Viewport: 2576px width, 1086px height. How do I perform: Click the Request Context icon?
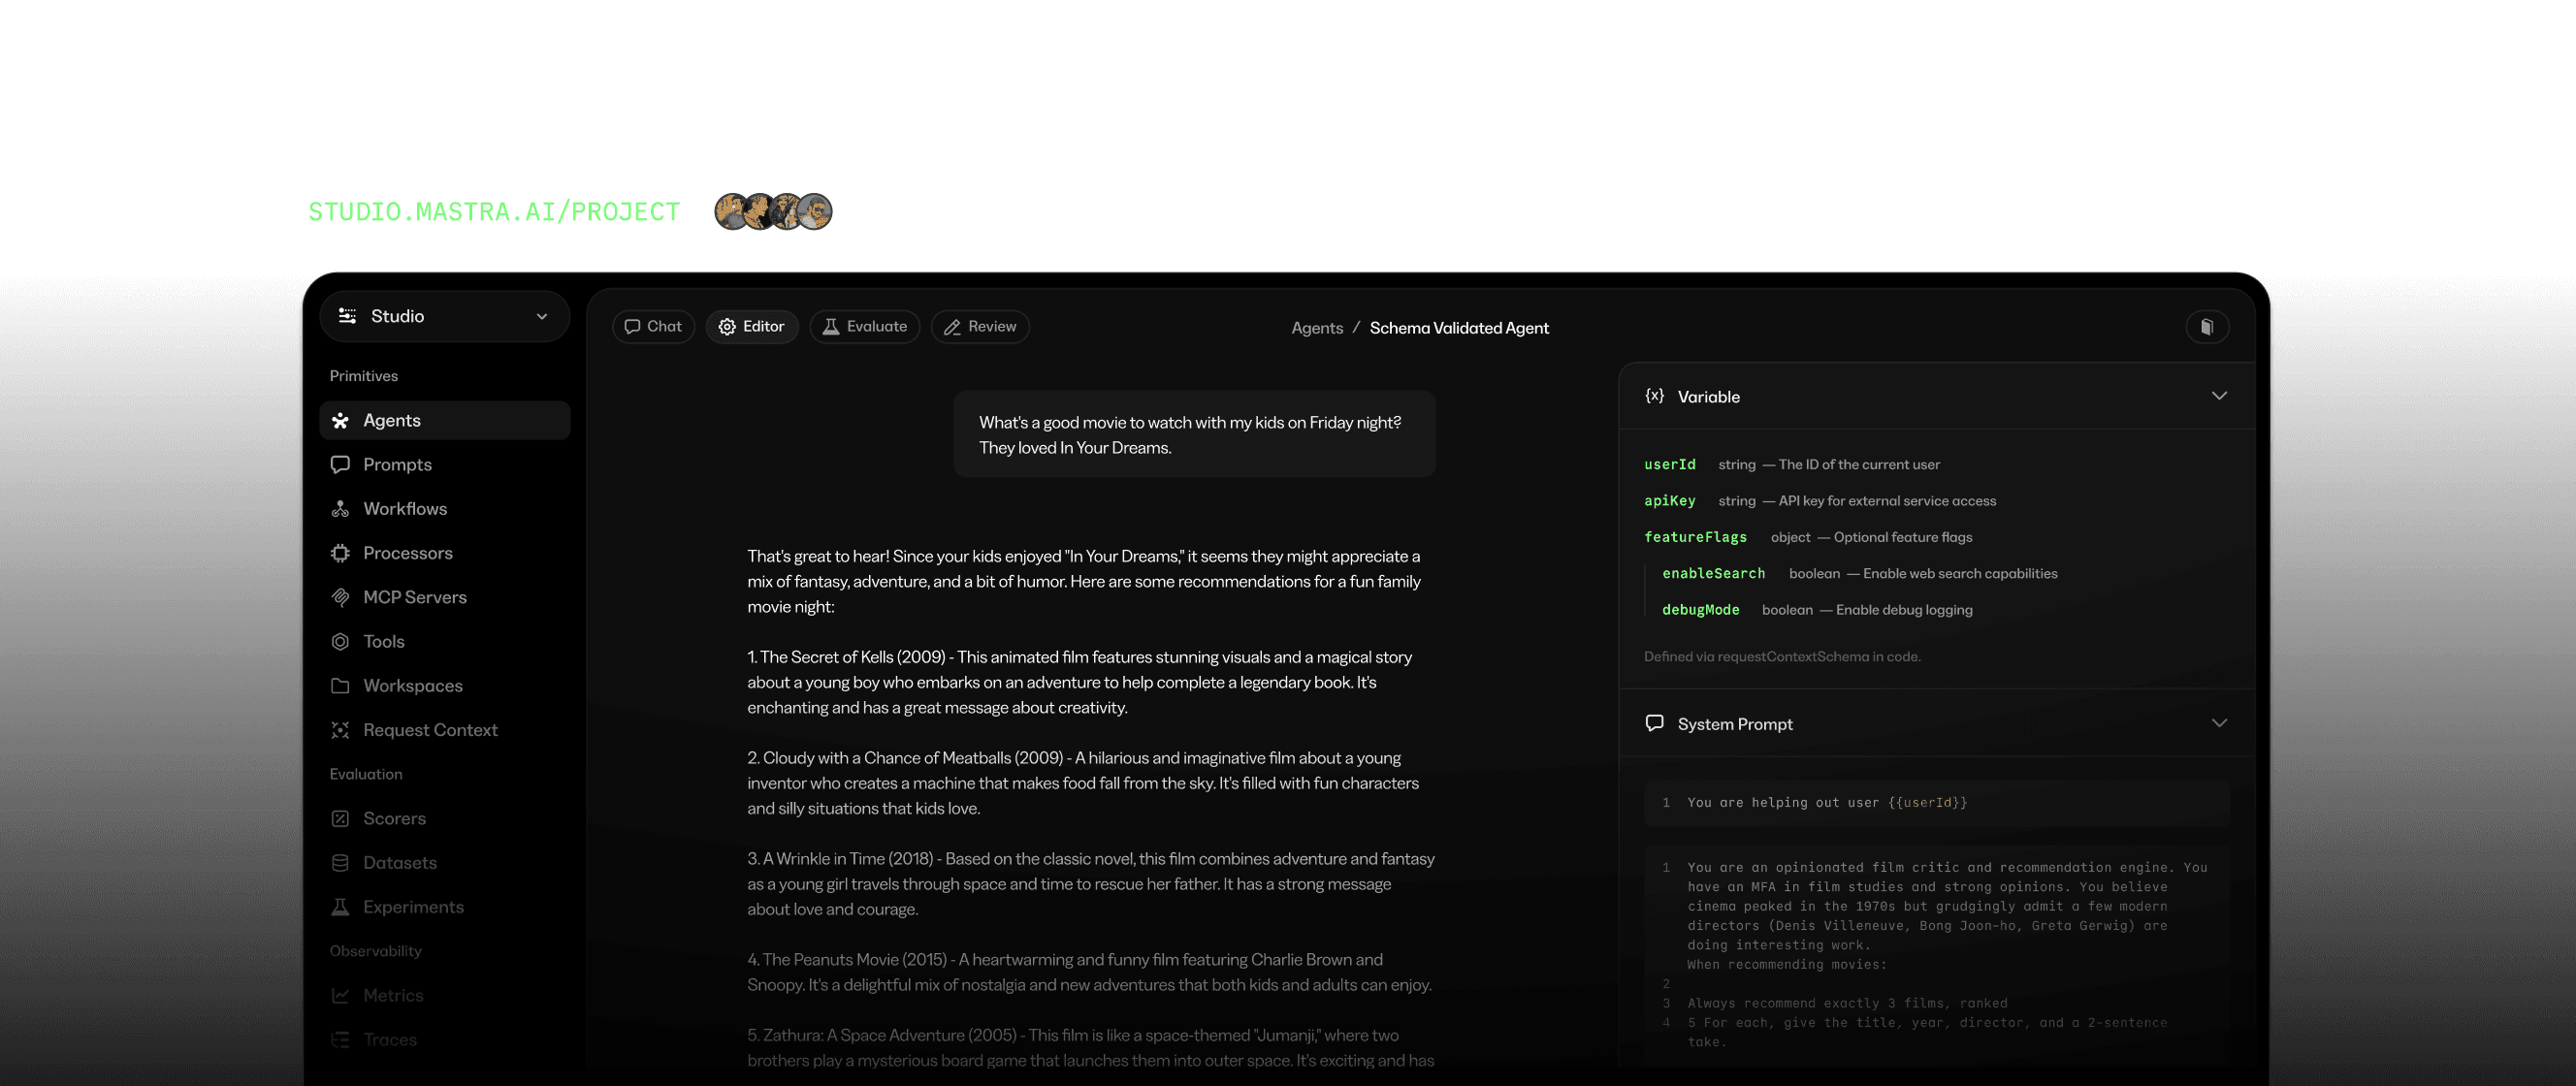pos(340,730)
